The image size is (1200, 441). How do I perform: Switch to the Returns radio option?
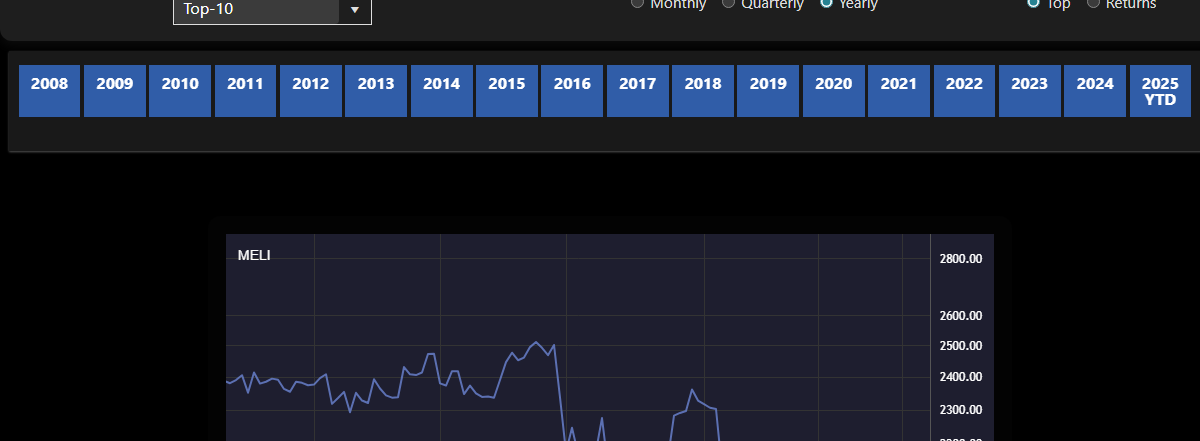pyautogui.click(x=1093, y=4)
